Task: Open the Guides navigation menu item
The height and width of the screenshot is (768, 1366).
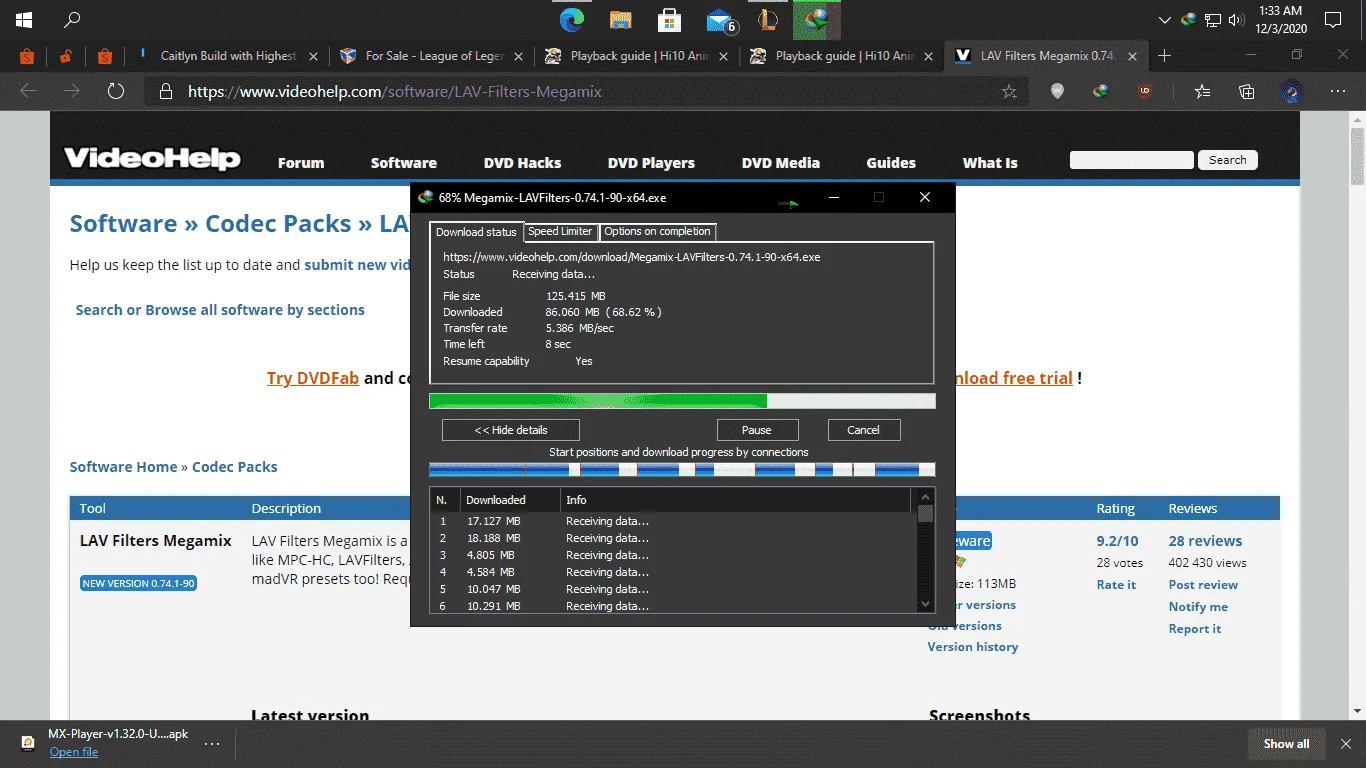Action: tap(891, 163)
